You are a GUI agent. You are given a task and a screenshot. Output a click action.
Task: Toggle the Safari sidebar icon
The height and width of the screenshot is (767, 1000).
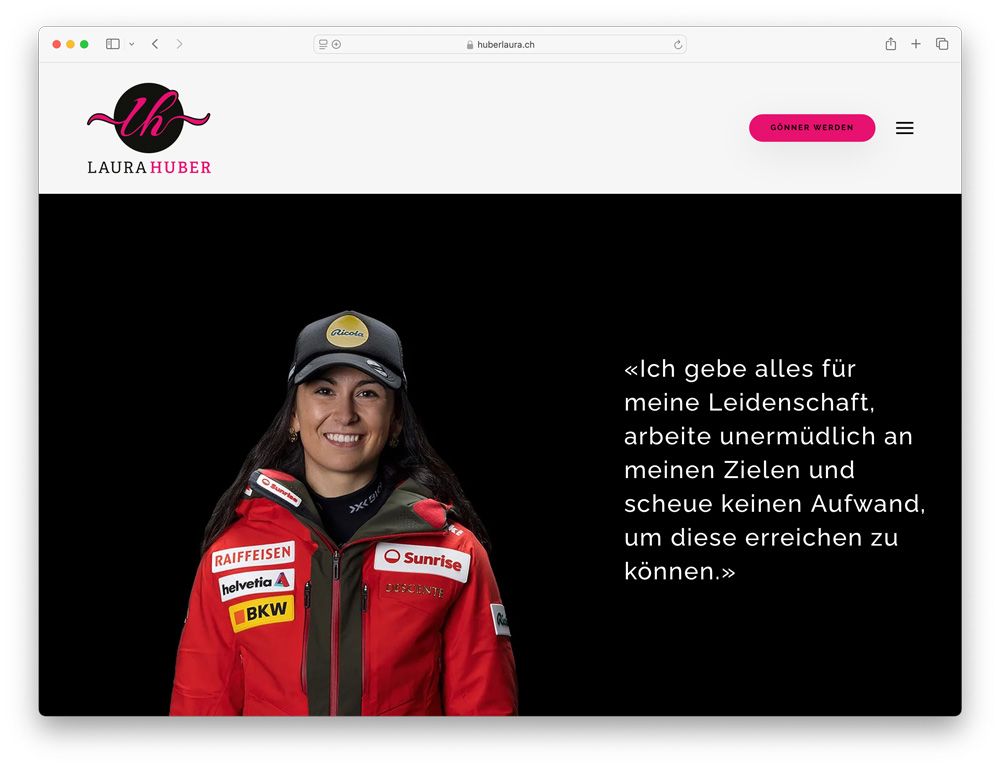[x=113, y=44]
